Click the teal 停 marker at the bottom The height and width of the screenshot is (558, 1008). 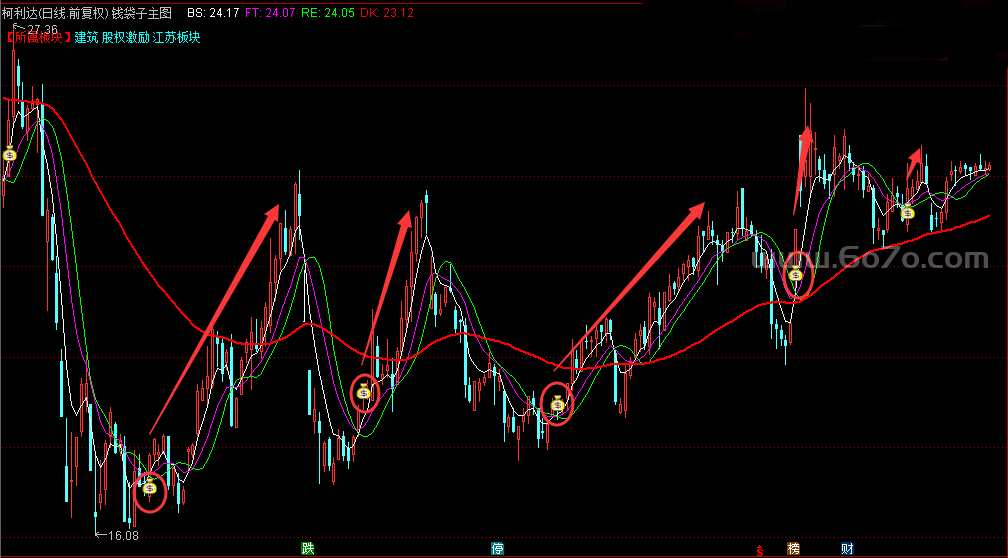[497, 548]
